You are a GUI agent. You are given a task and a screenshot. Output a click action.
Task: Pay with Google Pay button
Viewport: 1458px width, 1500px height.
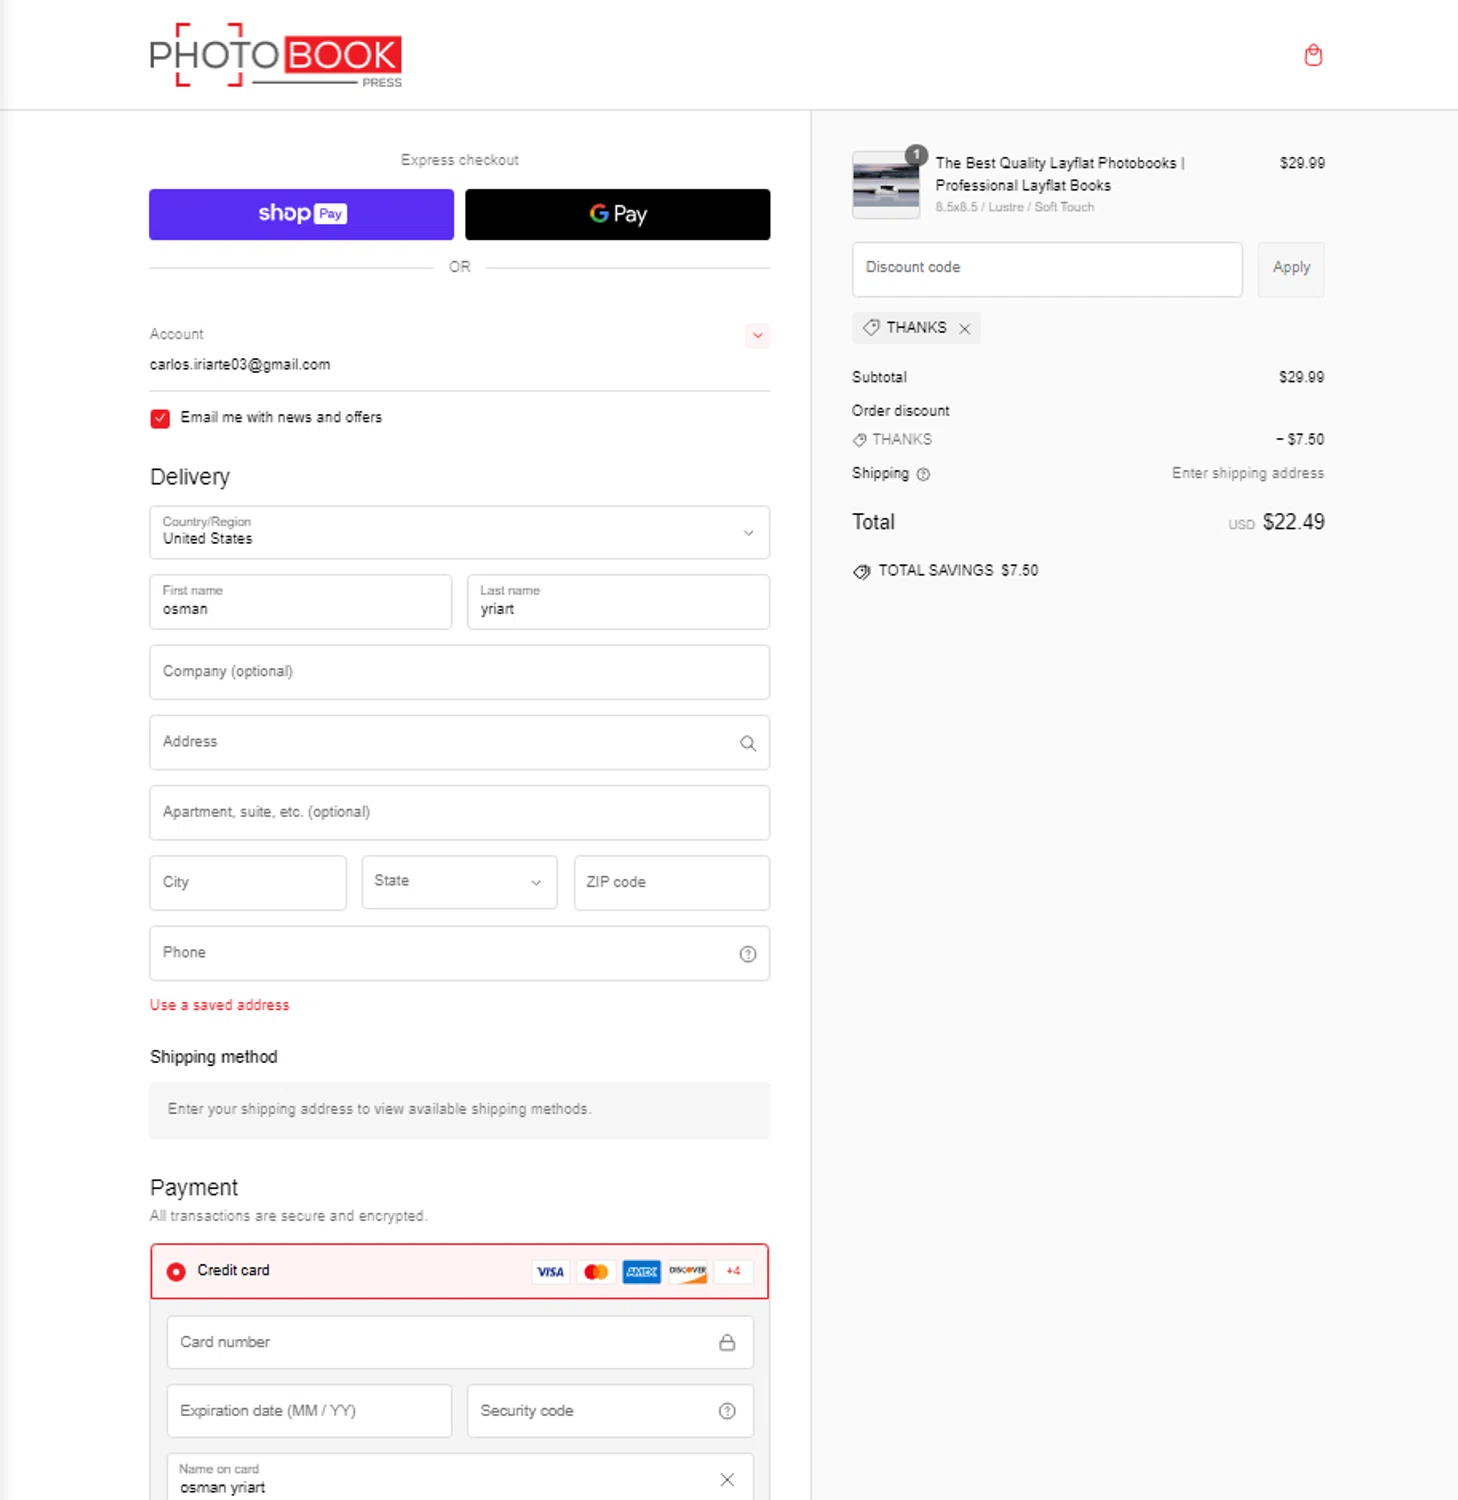pyautogui.click(x=618, y=214)
